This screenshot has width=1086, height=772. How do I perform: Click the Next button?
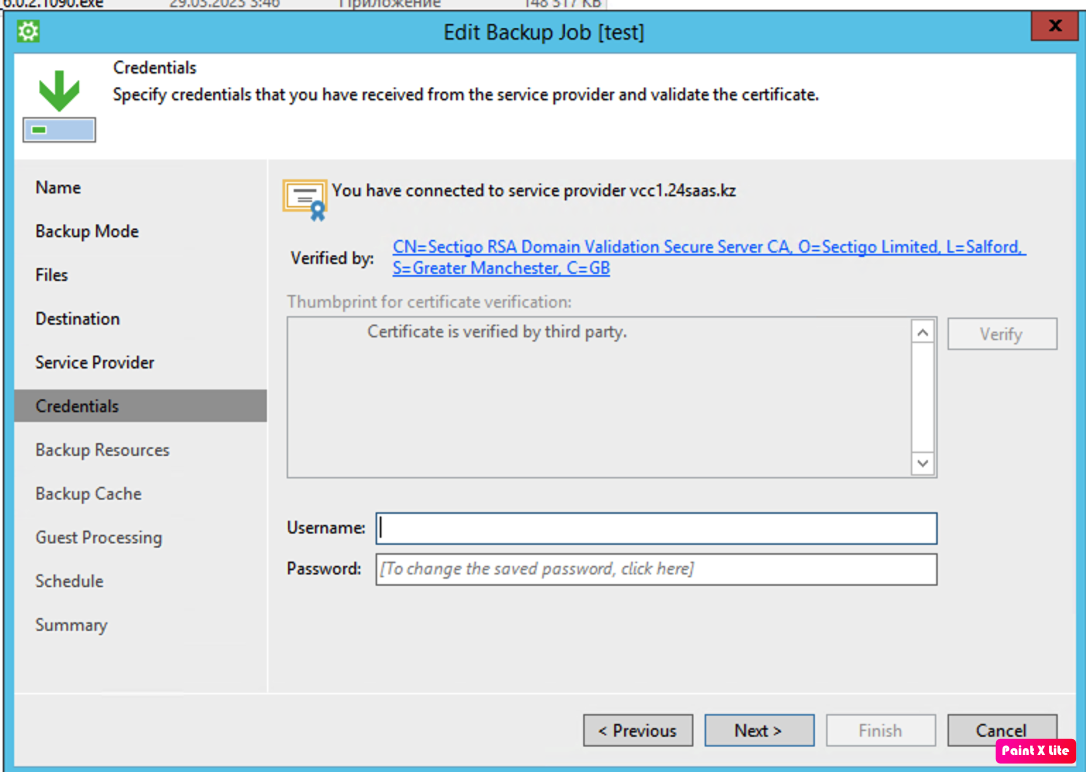(759, 730)
